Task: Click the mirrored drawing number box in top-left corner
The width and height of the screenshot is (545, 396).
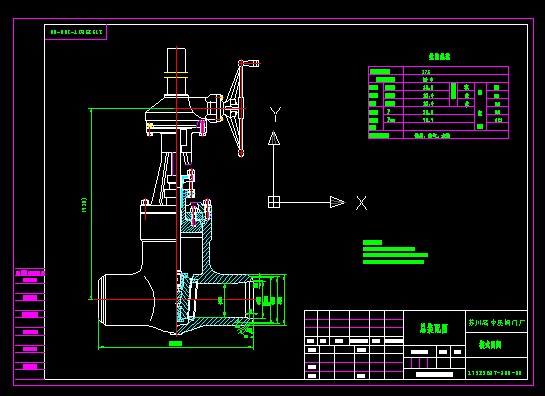Action: click(x=76, y=32)
